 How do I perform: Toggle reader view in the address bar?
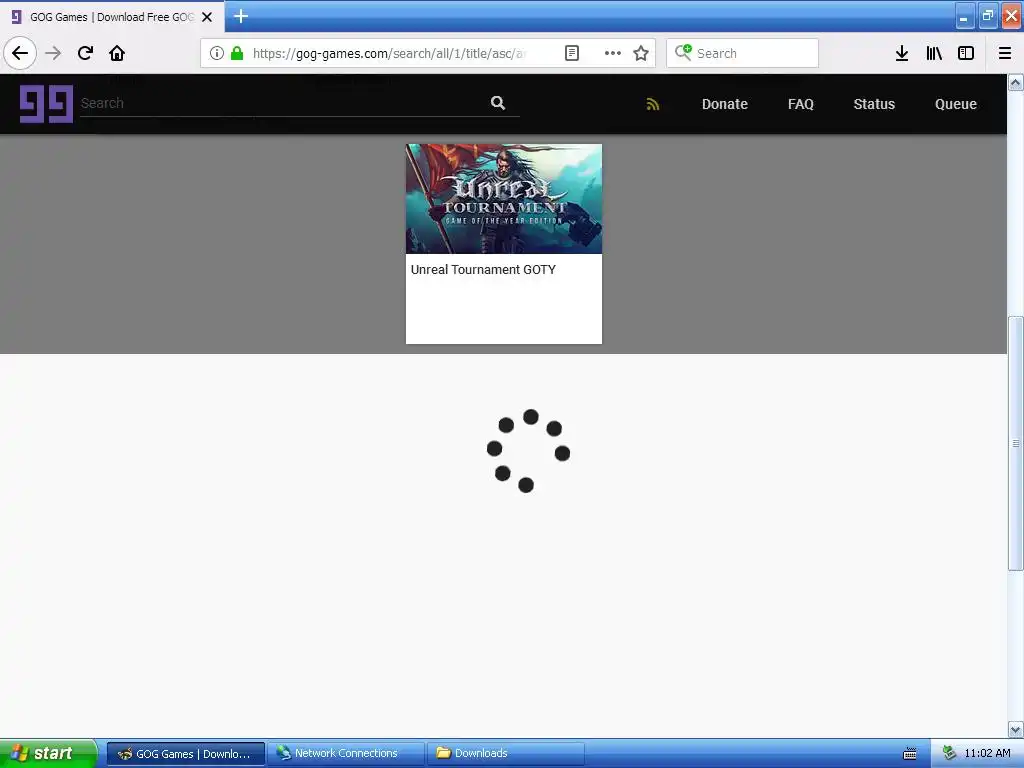tap(571, 53)
